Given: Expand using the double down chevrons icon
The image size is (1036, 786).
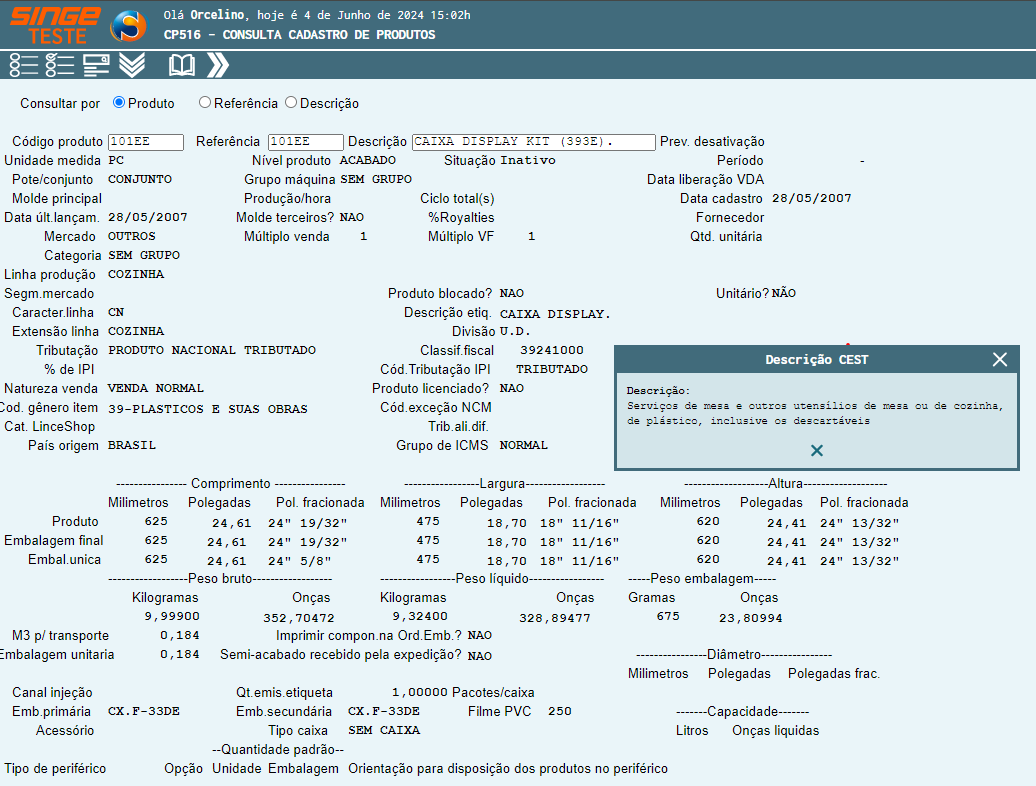Looking at the screenshot, I should coord(132,65).
